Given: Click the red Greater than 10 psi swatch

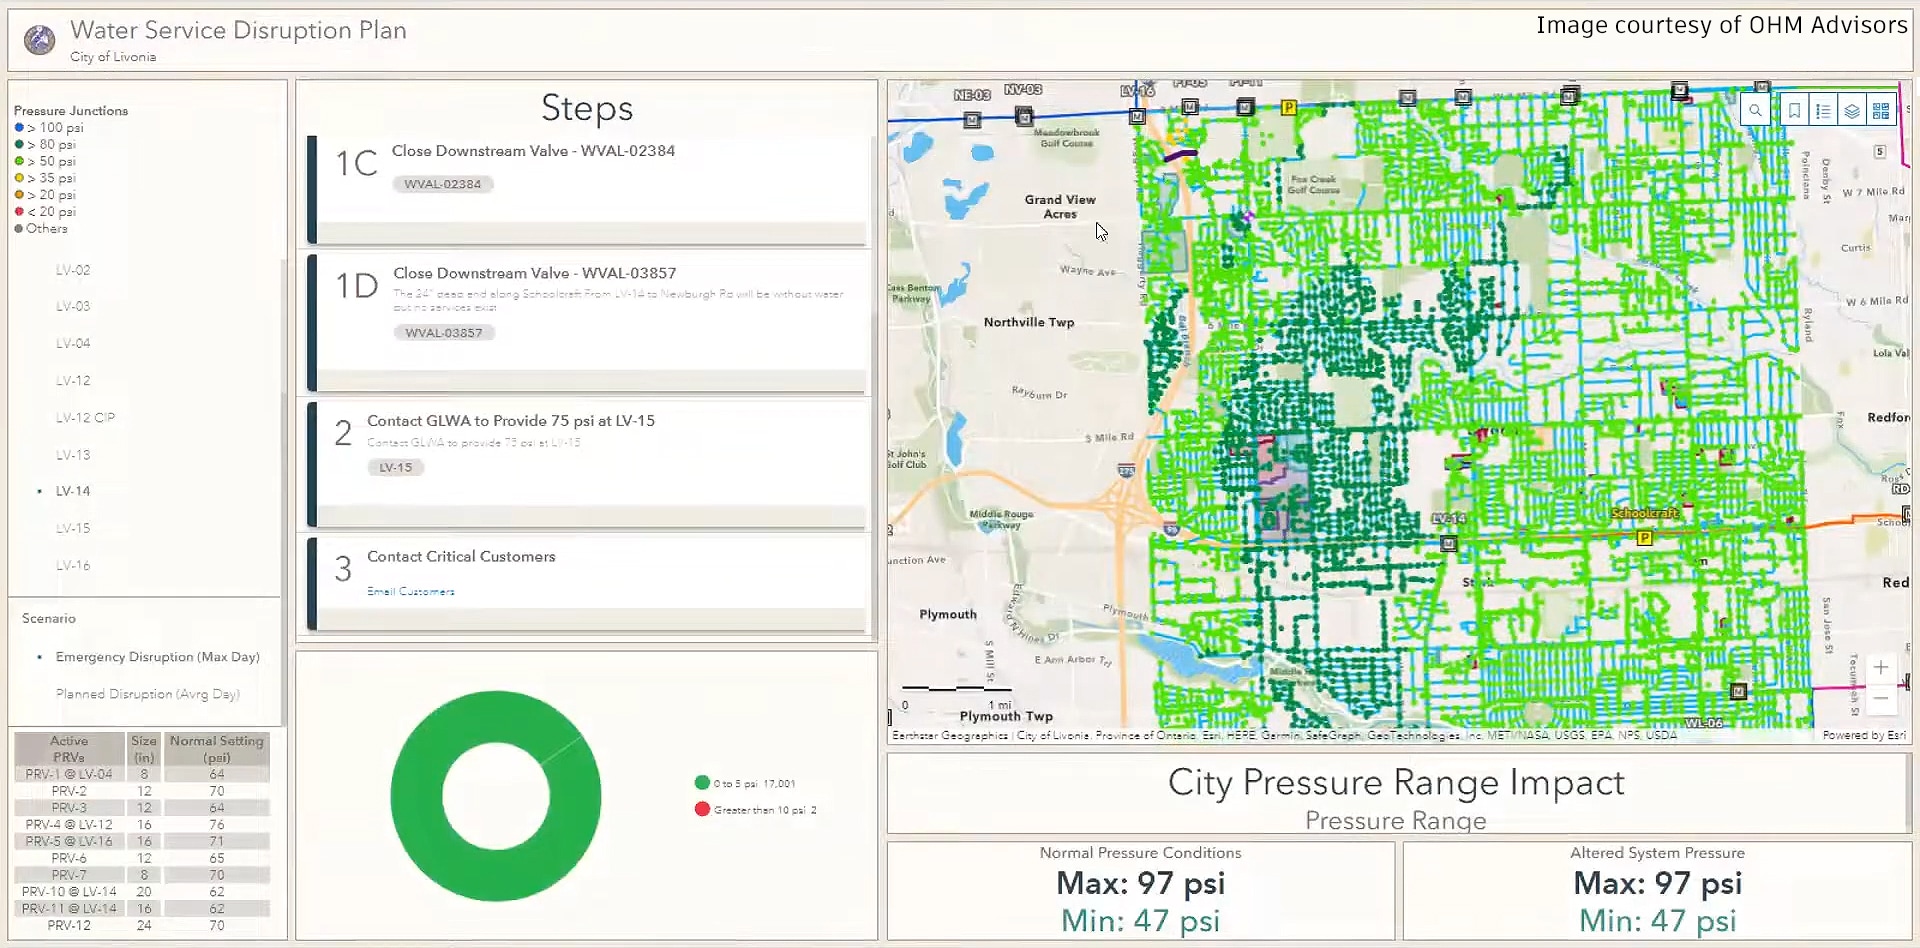Looking at the screenshot, I should pos(702,809).
